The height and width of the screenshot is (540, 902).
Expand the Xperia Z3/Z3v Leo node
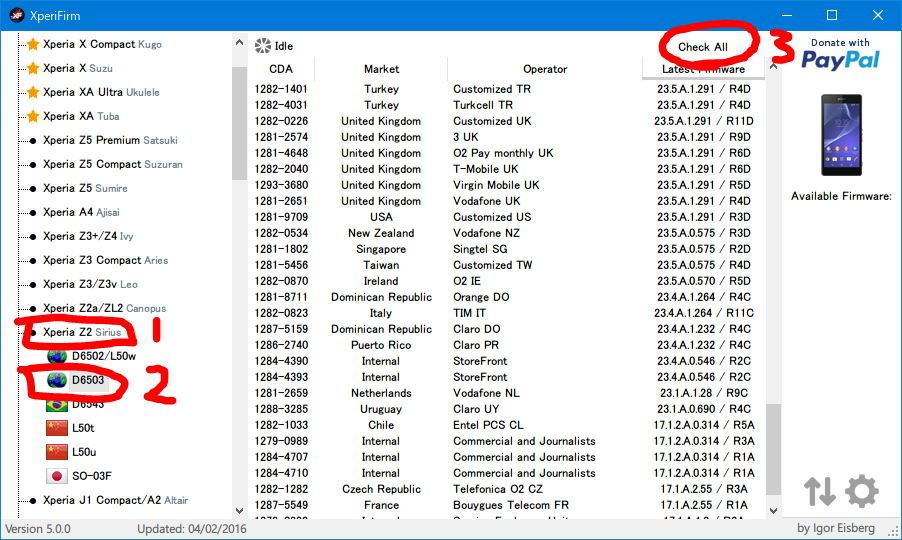(x=90, y=285)
